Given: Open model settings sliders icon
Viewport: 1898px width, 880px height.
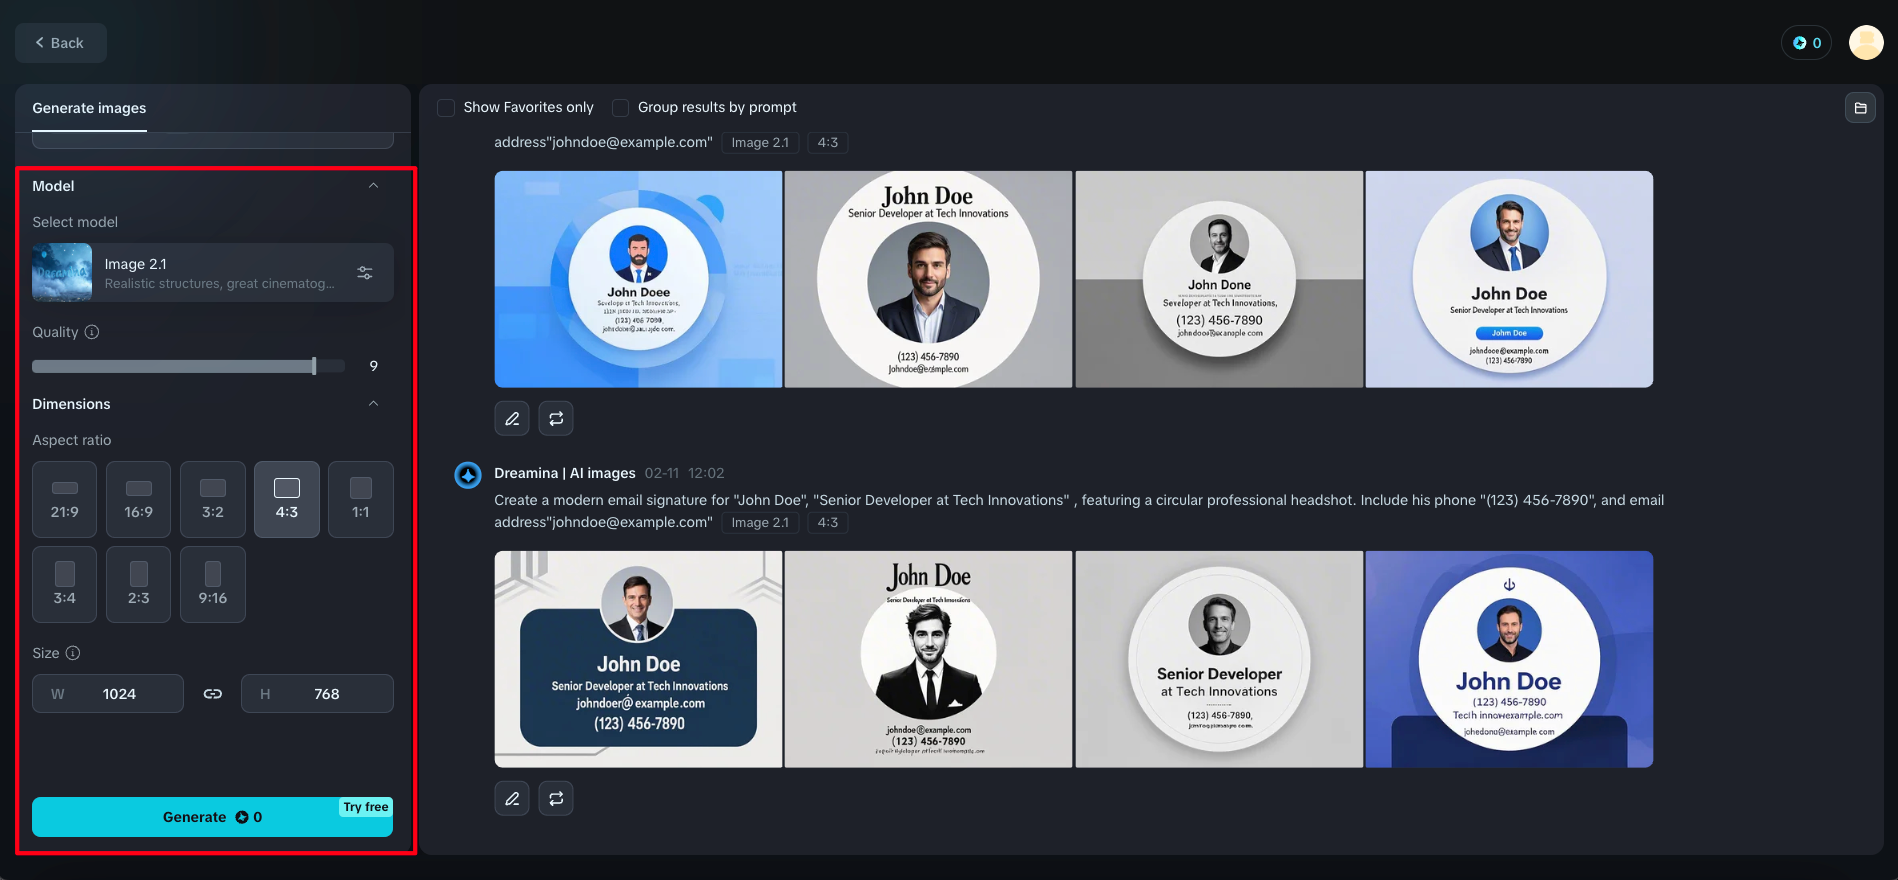Looking at the screenshot, I should [x=365, y=273].
